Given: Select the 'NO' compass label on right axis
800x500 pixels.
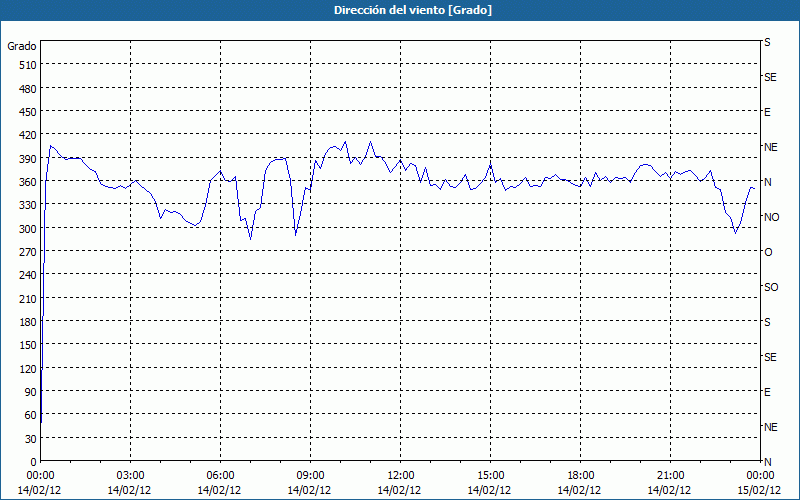Looking at the screenshot, I should (771, 217).
